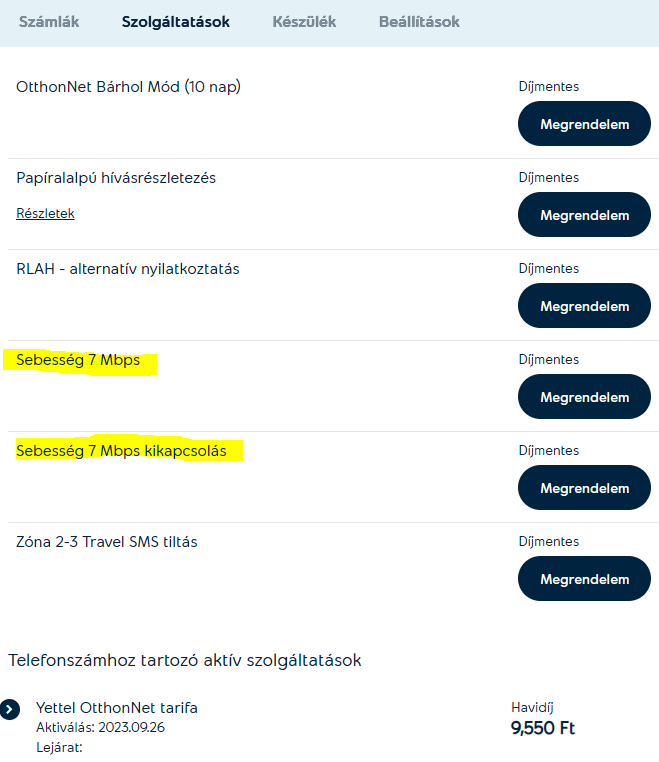Open the Részletek link
The height and width of the screenshot is (762, 659).
coord(45,213)
